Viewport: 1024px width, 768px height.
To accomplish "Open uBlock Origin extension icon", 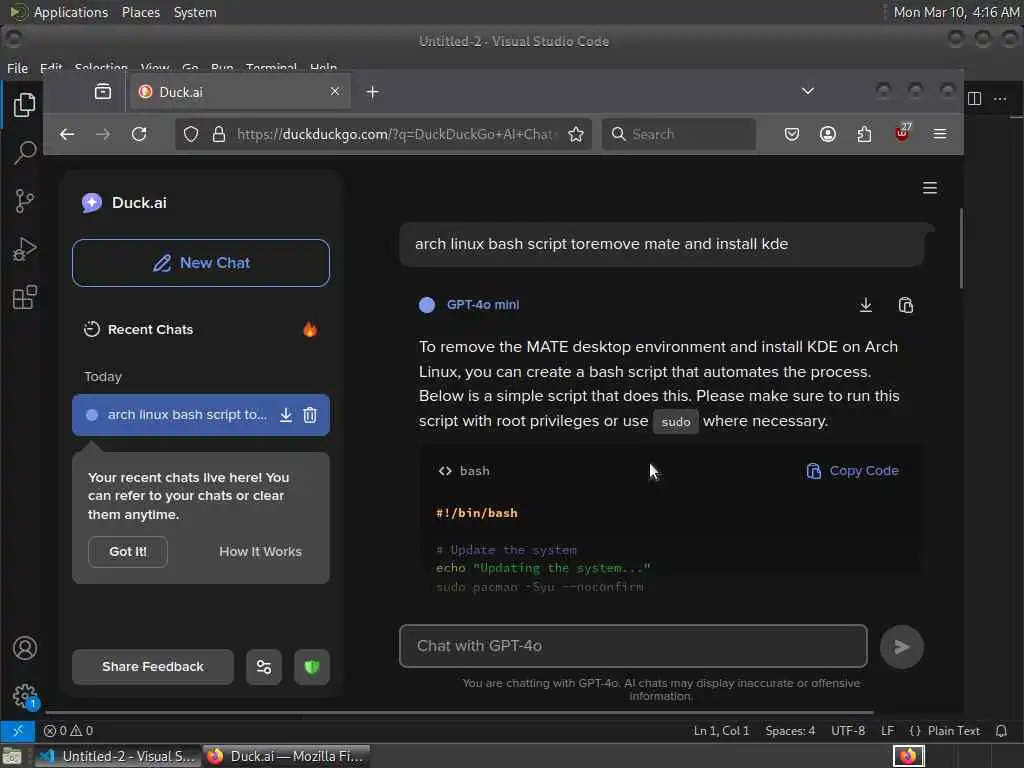I will 902,133.
